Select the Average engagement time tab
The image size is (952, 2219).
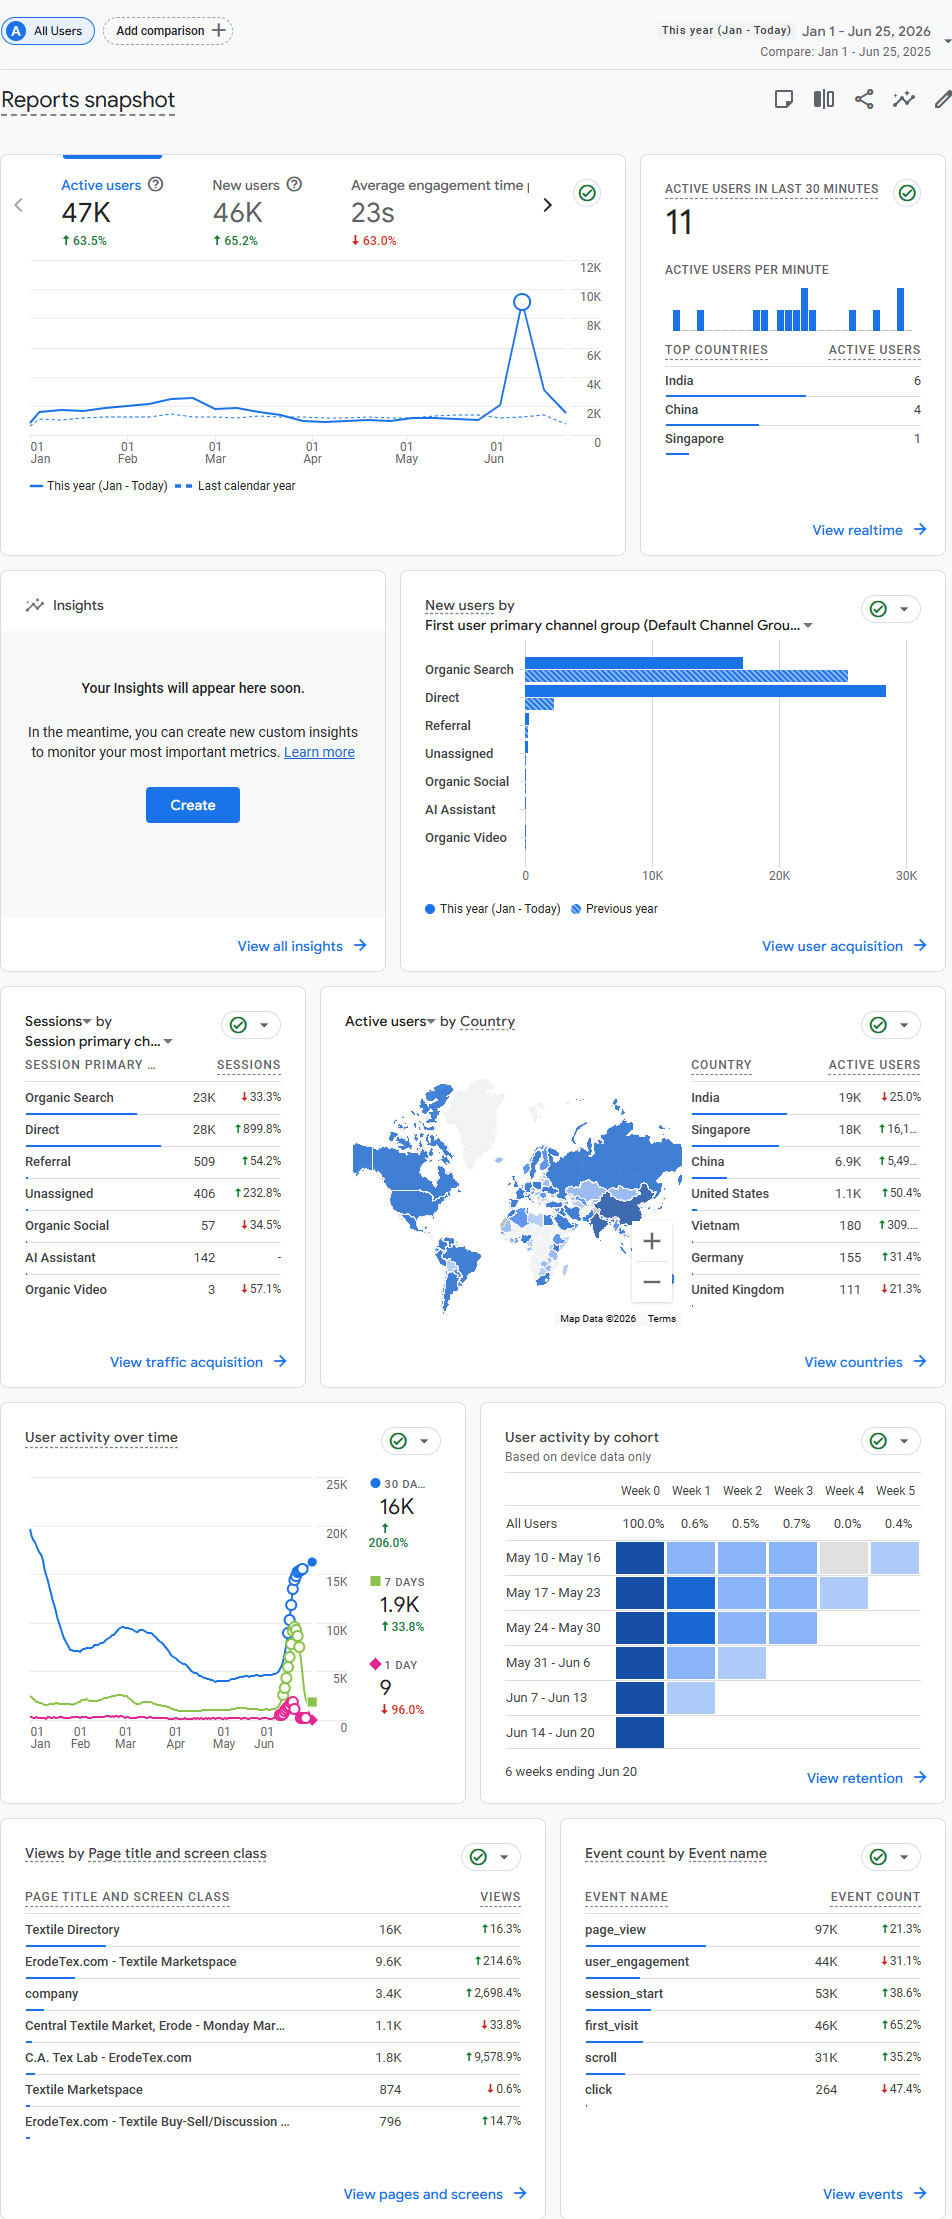tap(440, 212)
